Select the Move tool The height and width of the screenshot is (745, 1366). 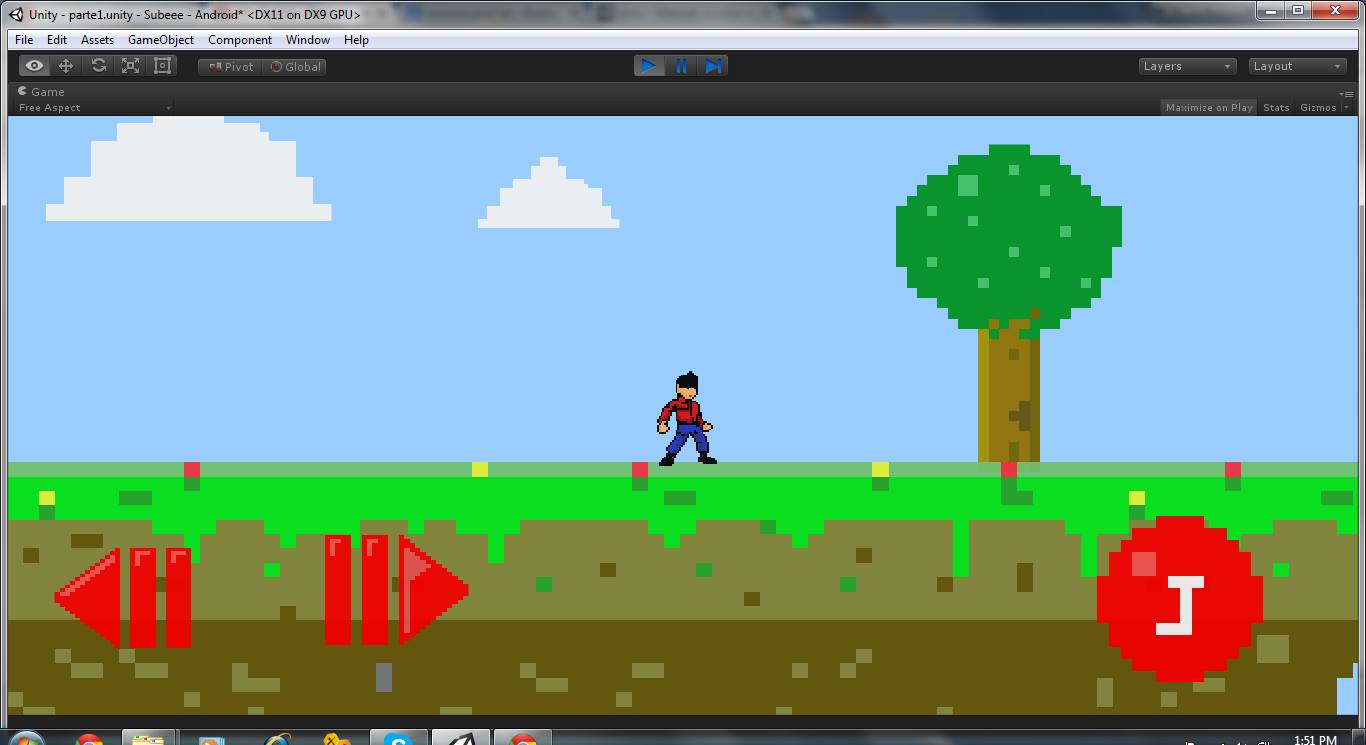click(x=65, y=65)
